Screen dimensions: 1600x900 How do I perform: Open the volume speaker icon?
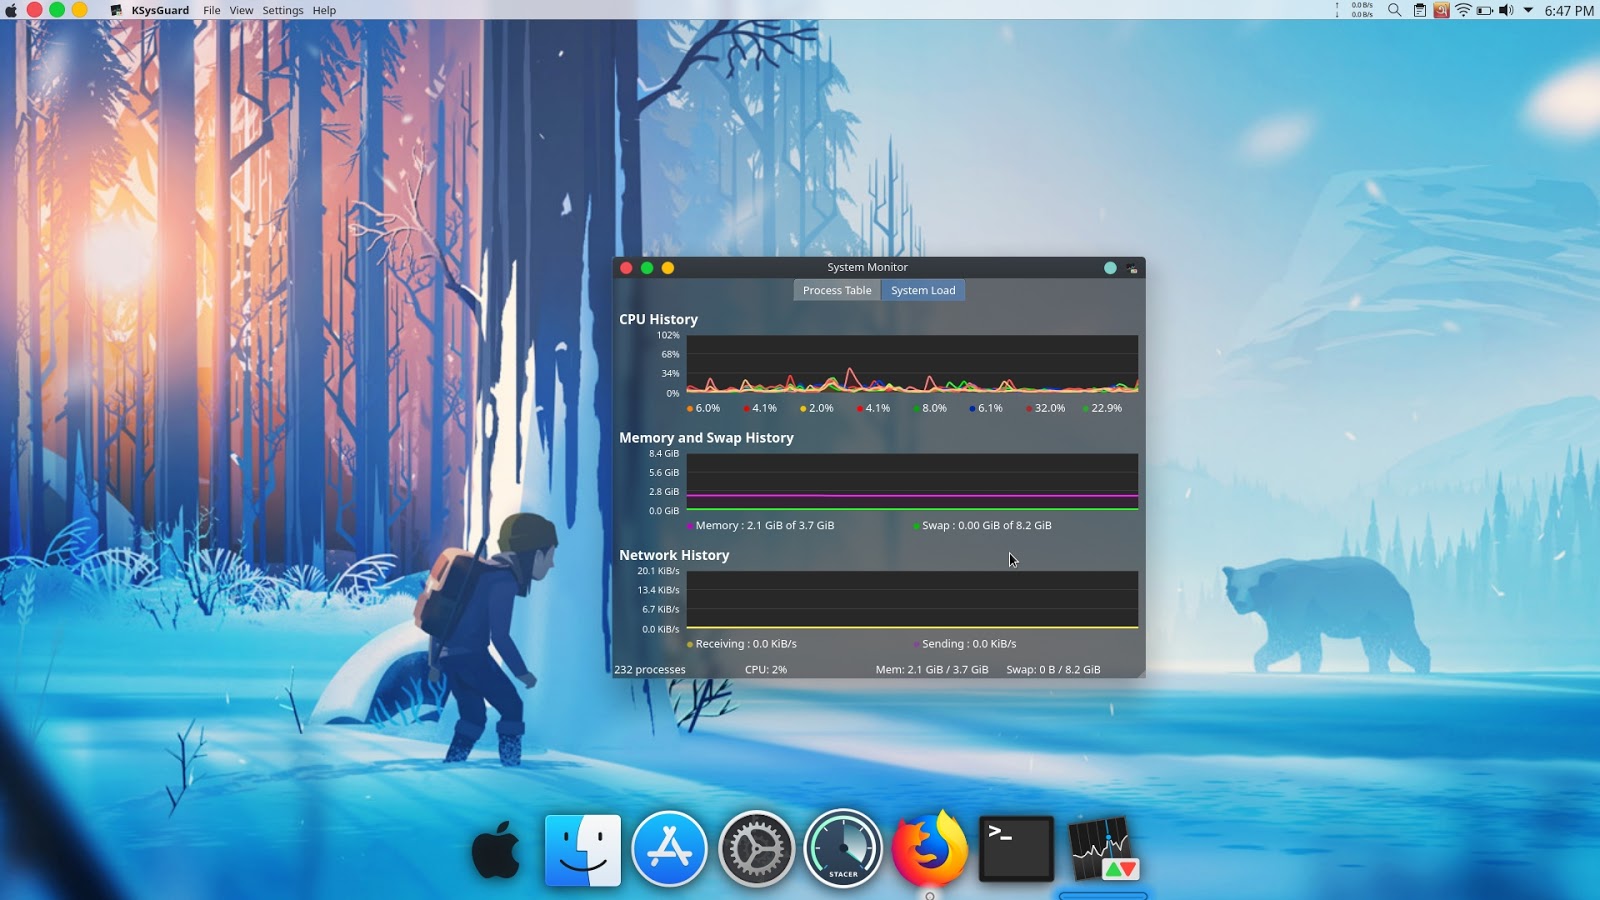pyautogui.click(x=1506, y=10)
